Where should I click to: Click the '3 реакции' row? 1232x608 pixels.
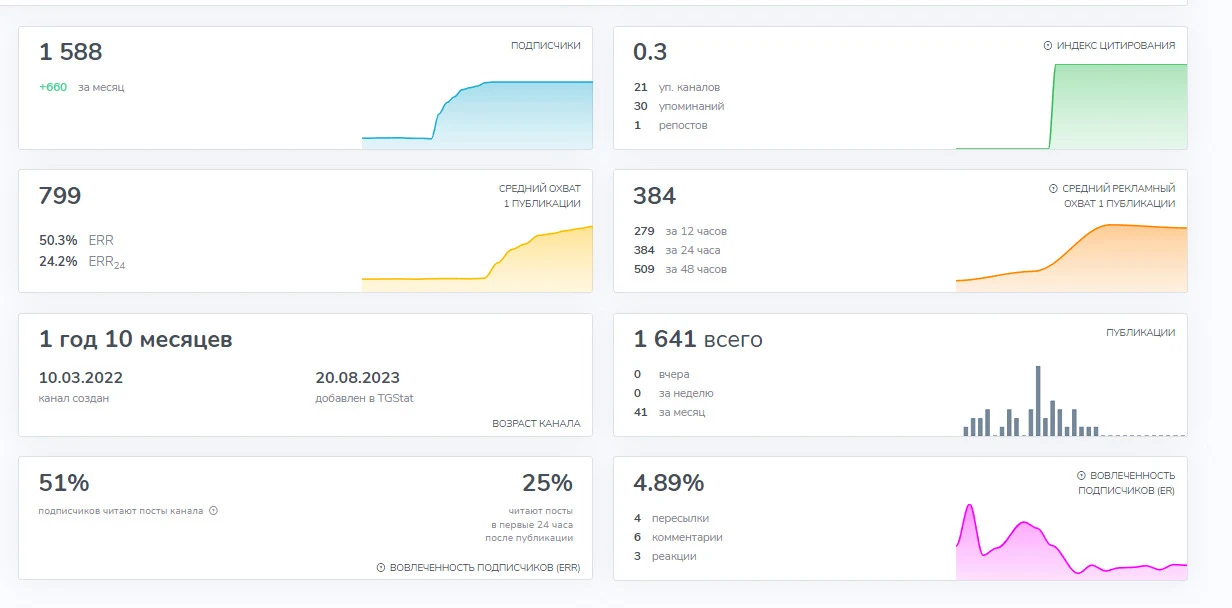click(x=665, y=556)
